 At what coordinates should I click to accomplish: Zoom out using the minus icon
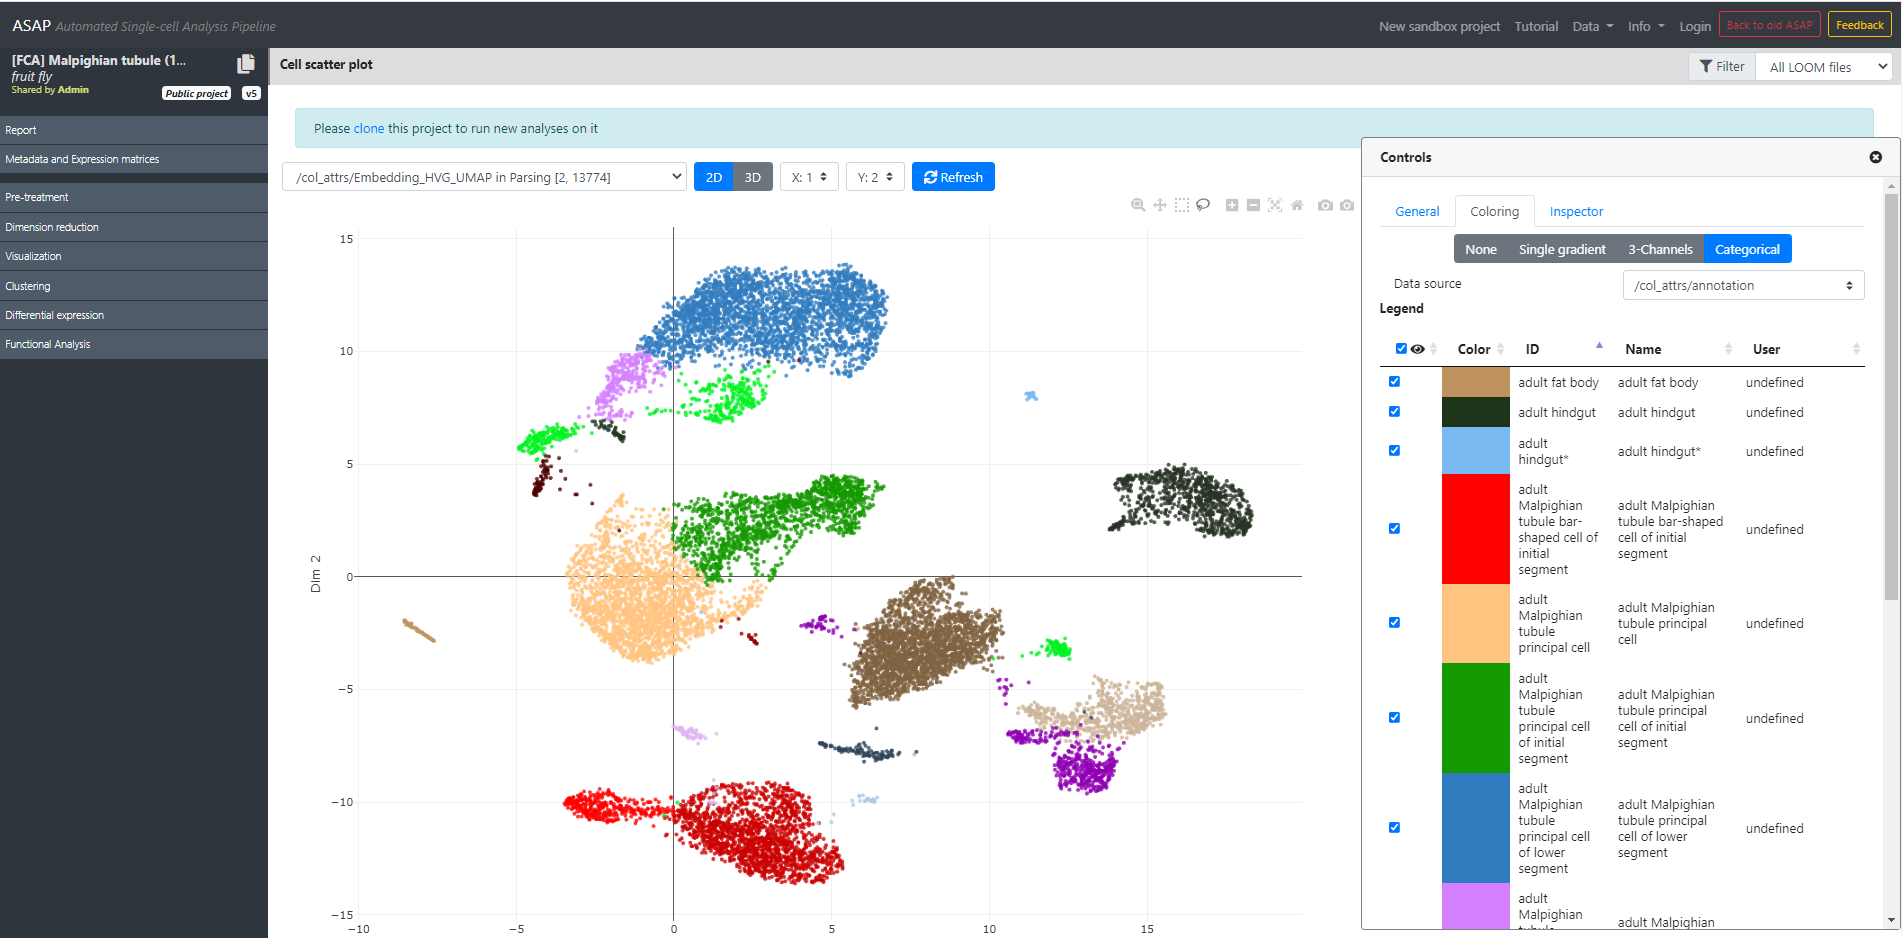coord(1252,204)
